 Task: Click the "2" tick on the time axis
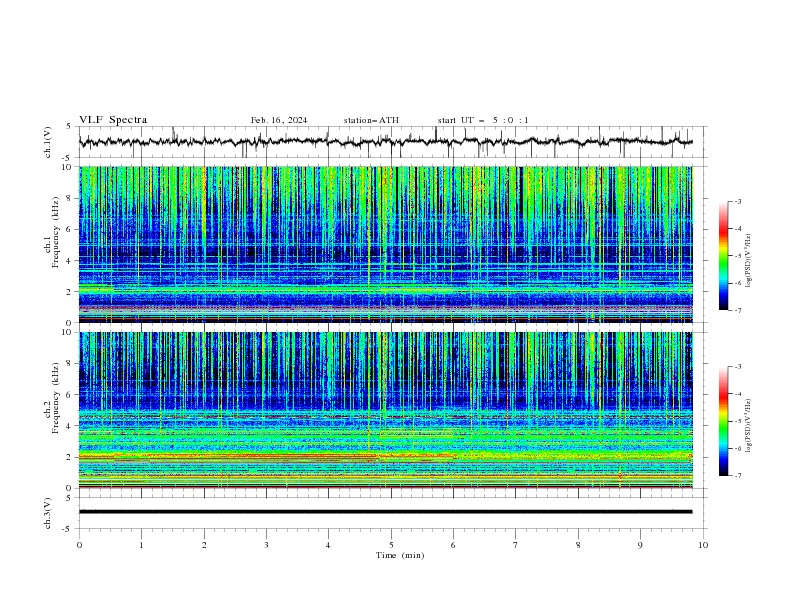204,545
